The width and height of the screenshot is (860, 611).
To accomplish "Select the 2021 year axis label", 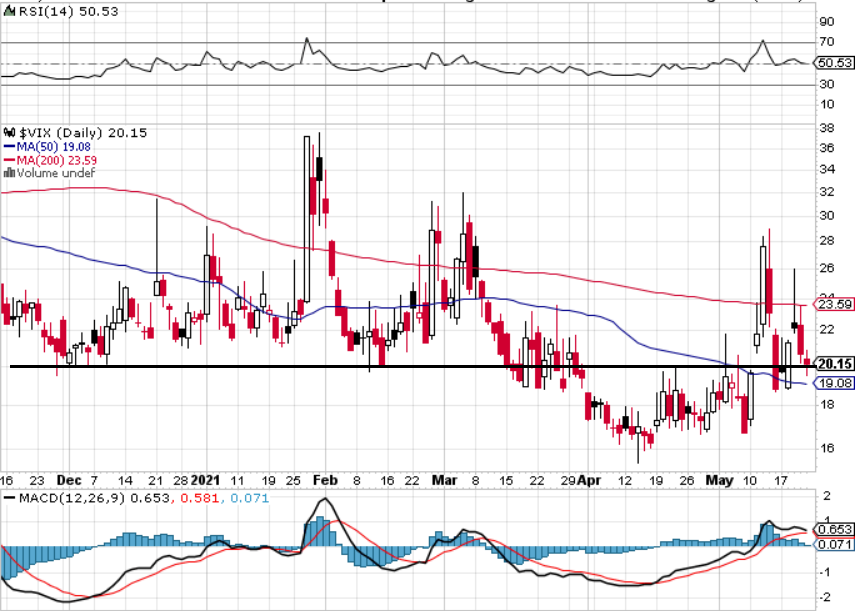I will pyautogui.click(x=205, y=480).
